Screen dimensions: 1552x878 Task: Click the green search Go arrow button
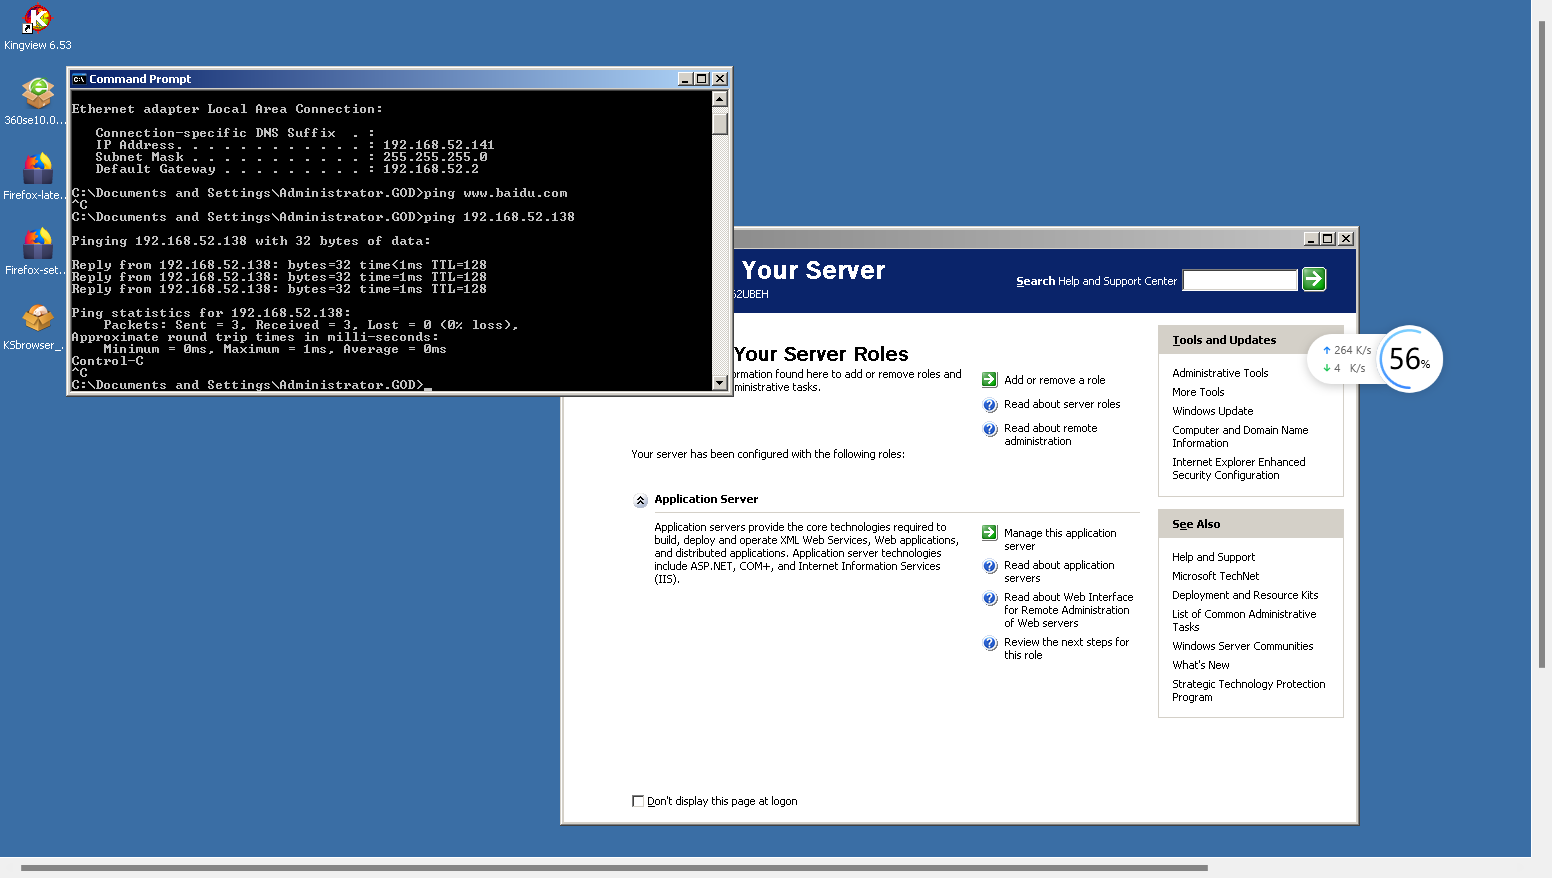click(x=1314, y=280)
